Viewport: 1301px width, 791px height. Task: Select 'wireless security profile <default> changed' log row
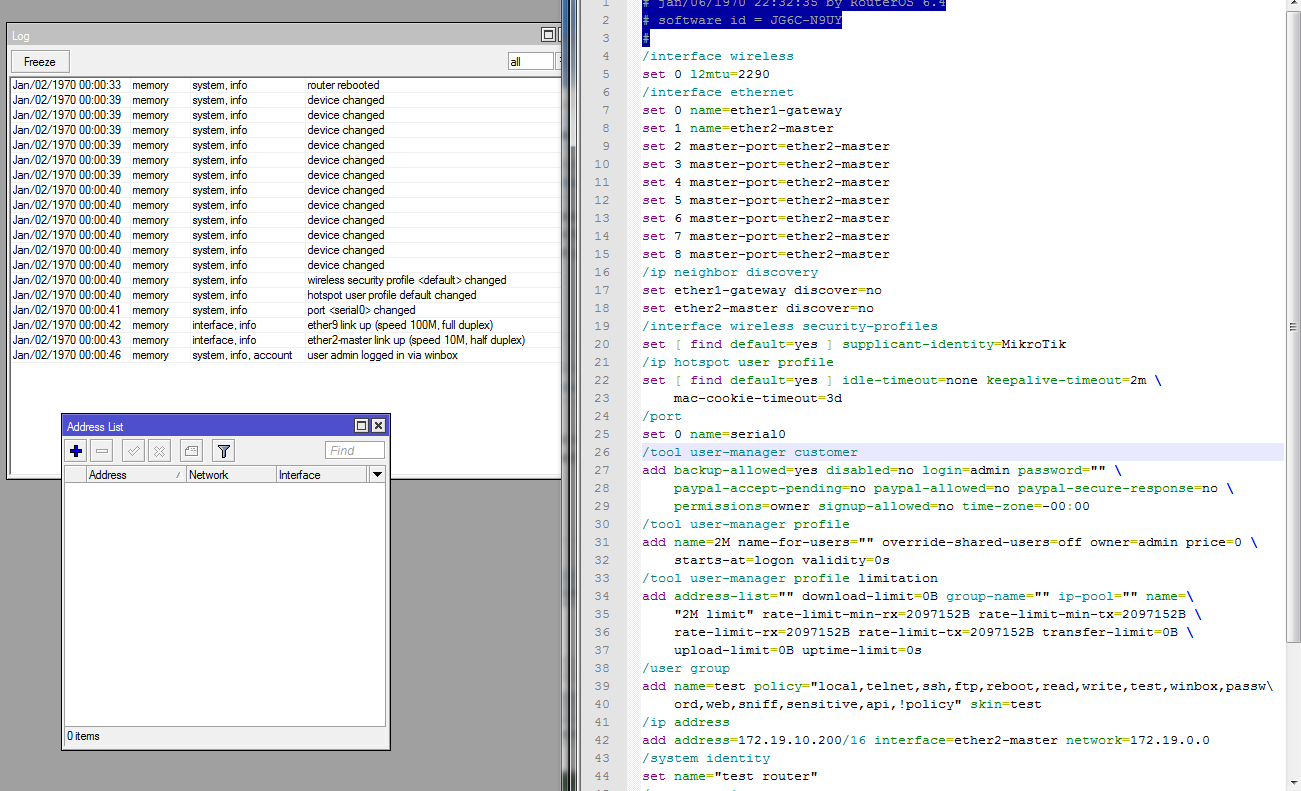click(285, 280)
